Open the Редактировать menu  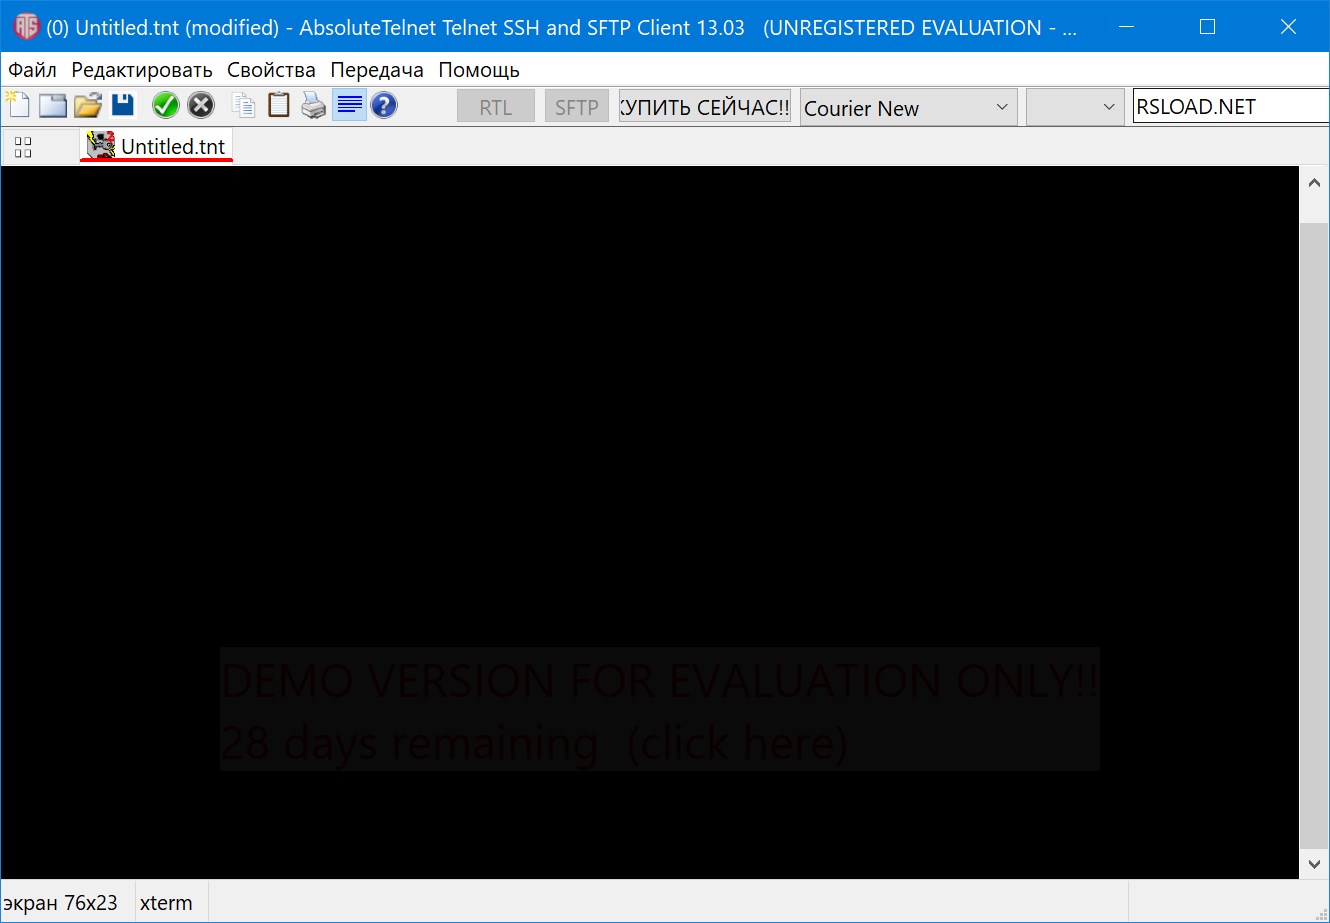click(x=142, y=70)
